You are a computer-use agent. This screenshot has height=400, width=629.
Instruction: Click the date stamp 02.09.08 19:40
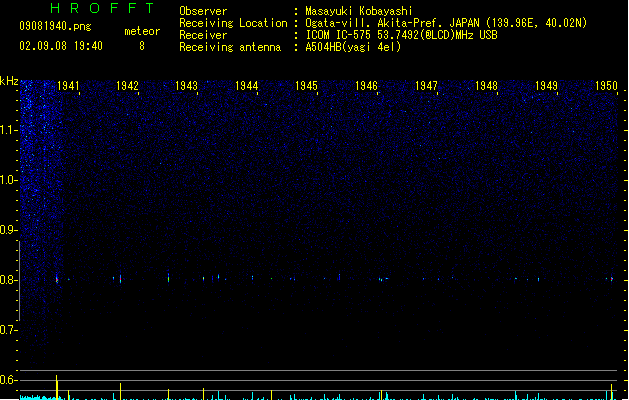click(x=61, y=46)
